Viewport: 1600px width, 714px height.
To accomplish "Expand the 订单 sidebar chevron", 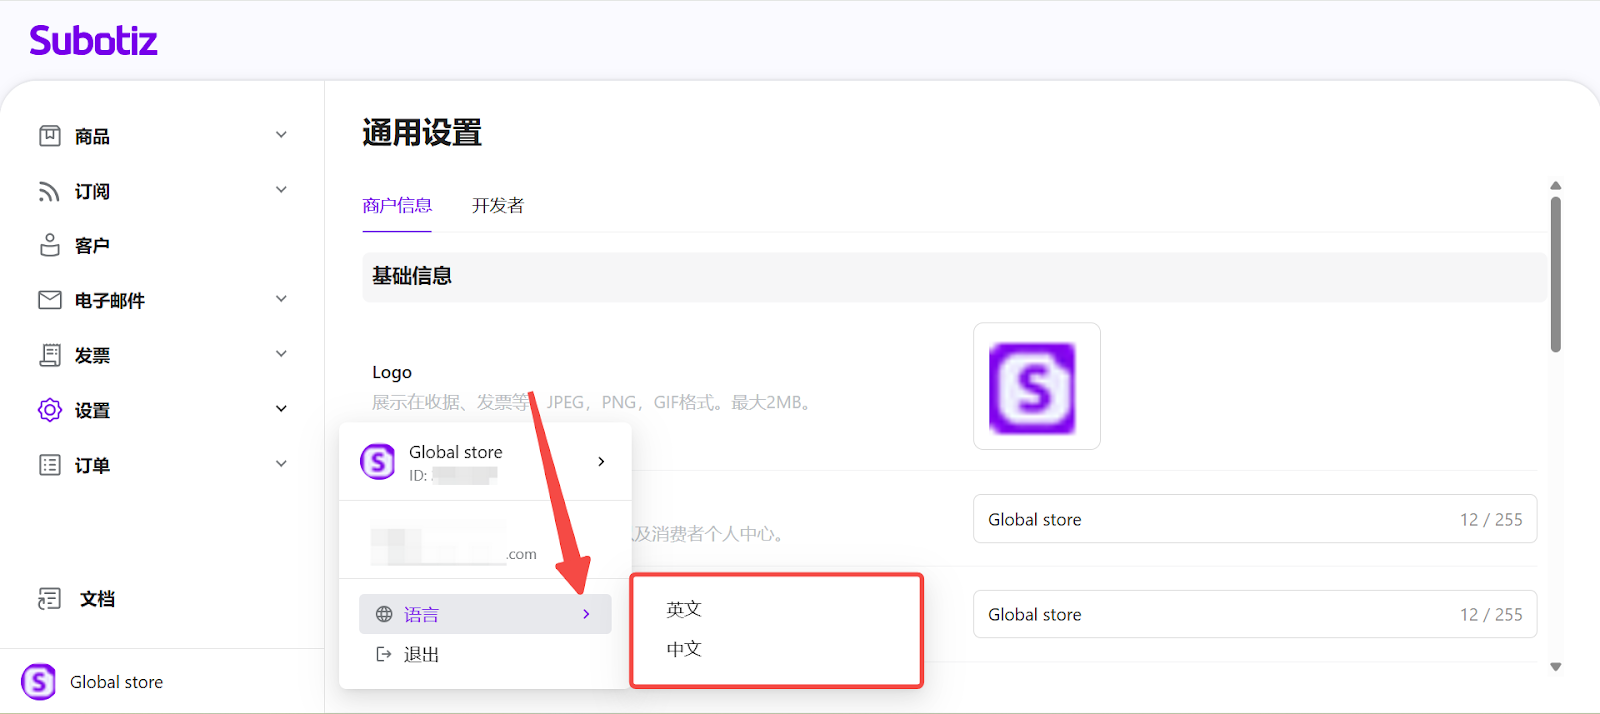I will 281,464.
